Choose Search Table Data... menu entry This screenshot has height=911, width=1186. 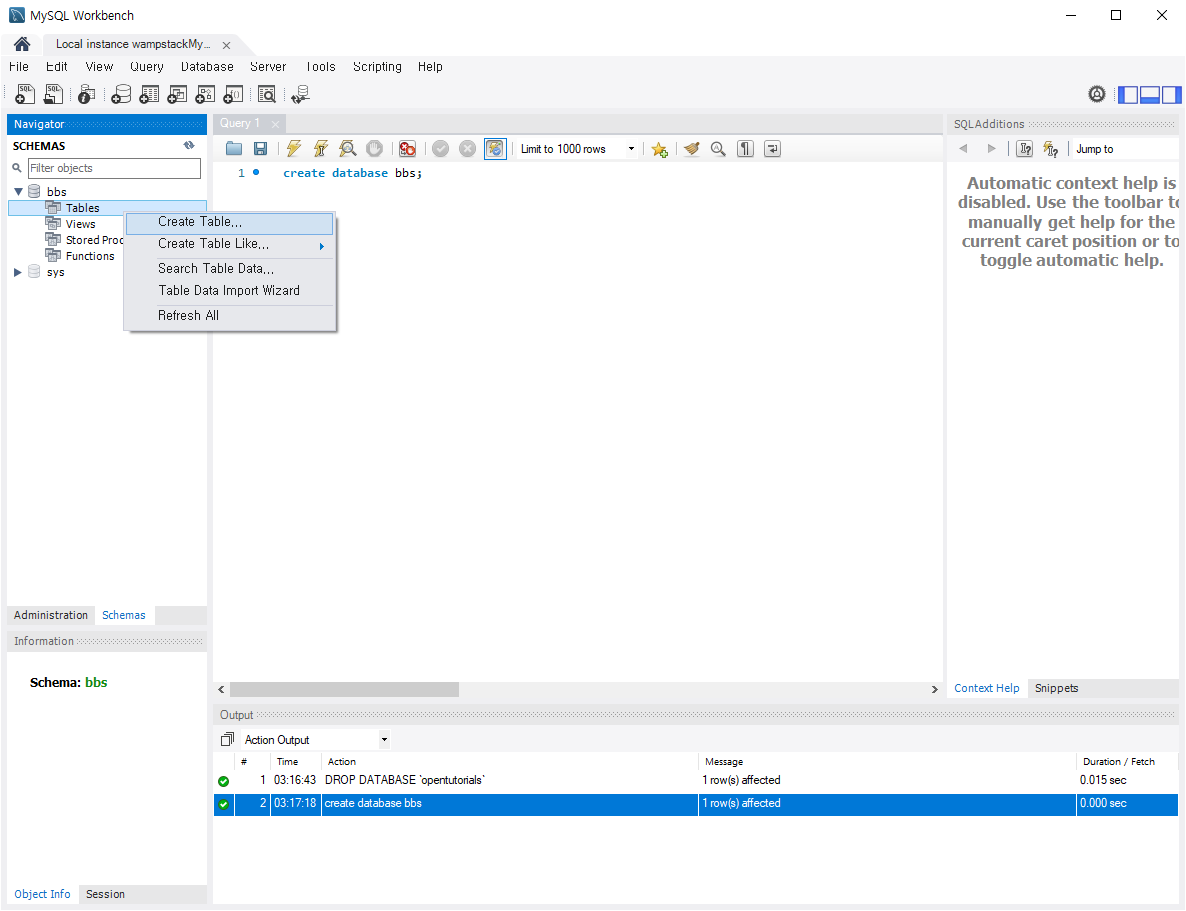click(x=229, y=269)
